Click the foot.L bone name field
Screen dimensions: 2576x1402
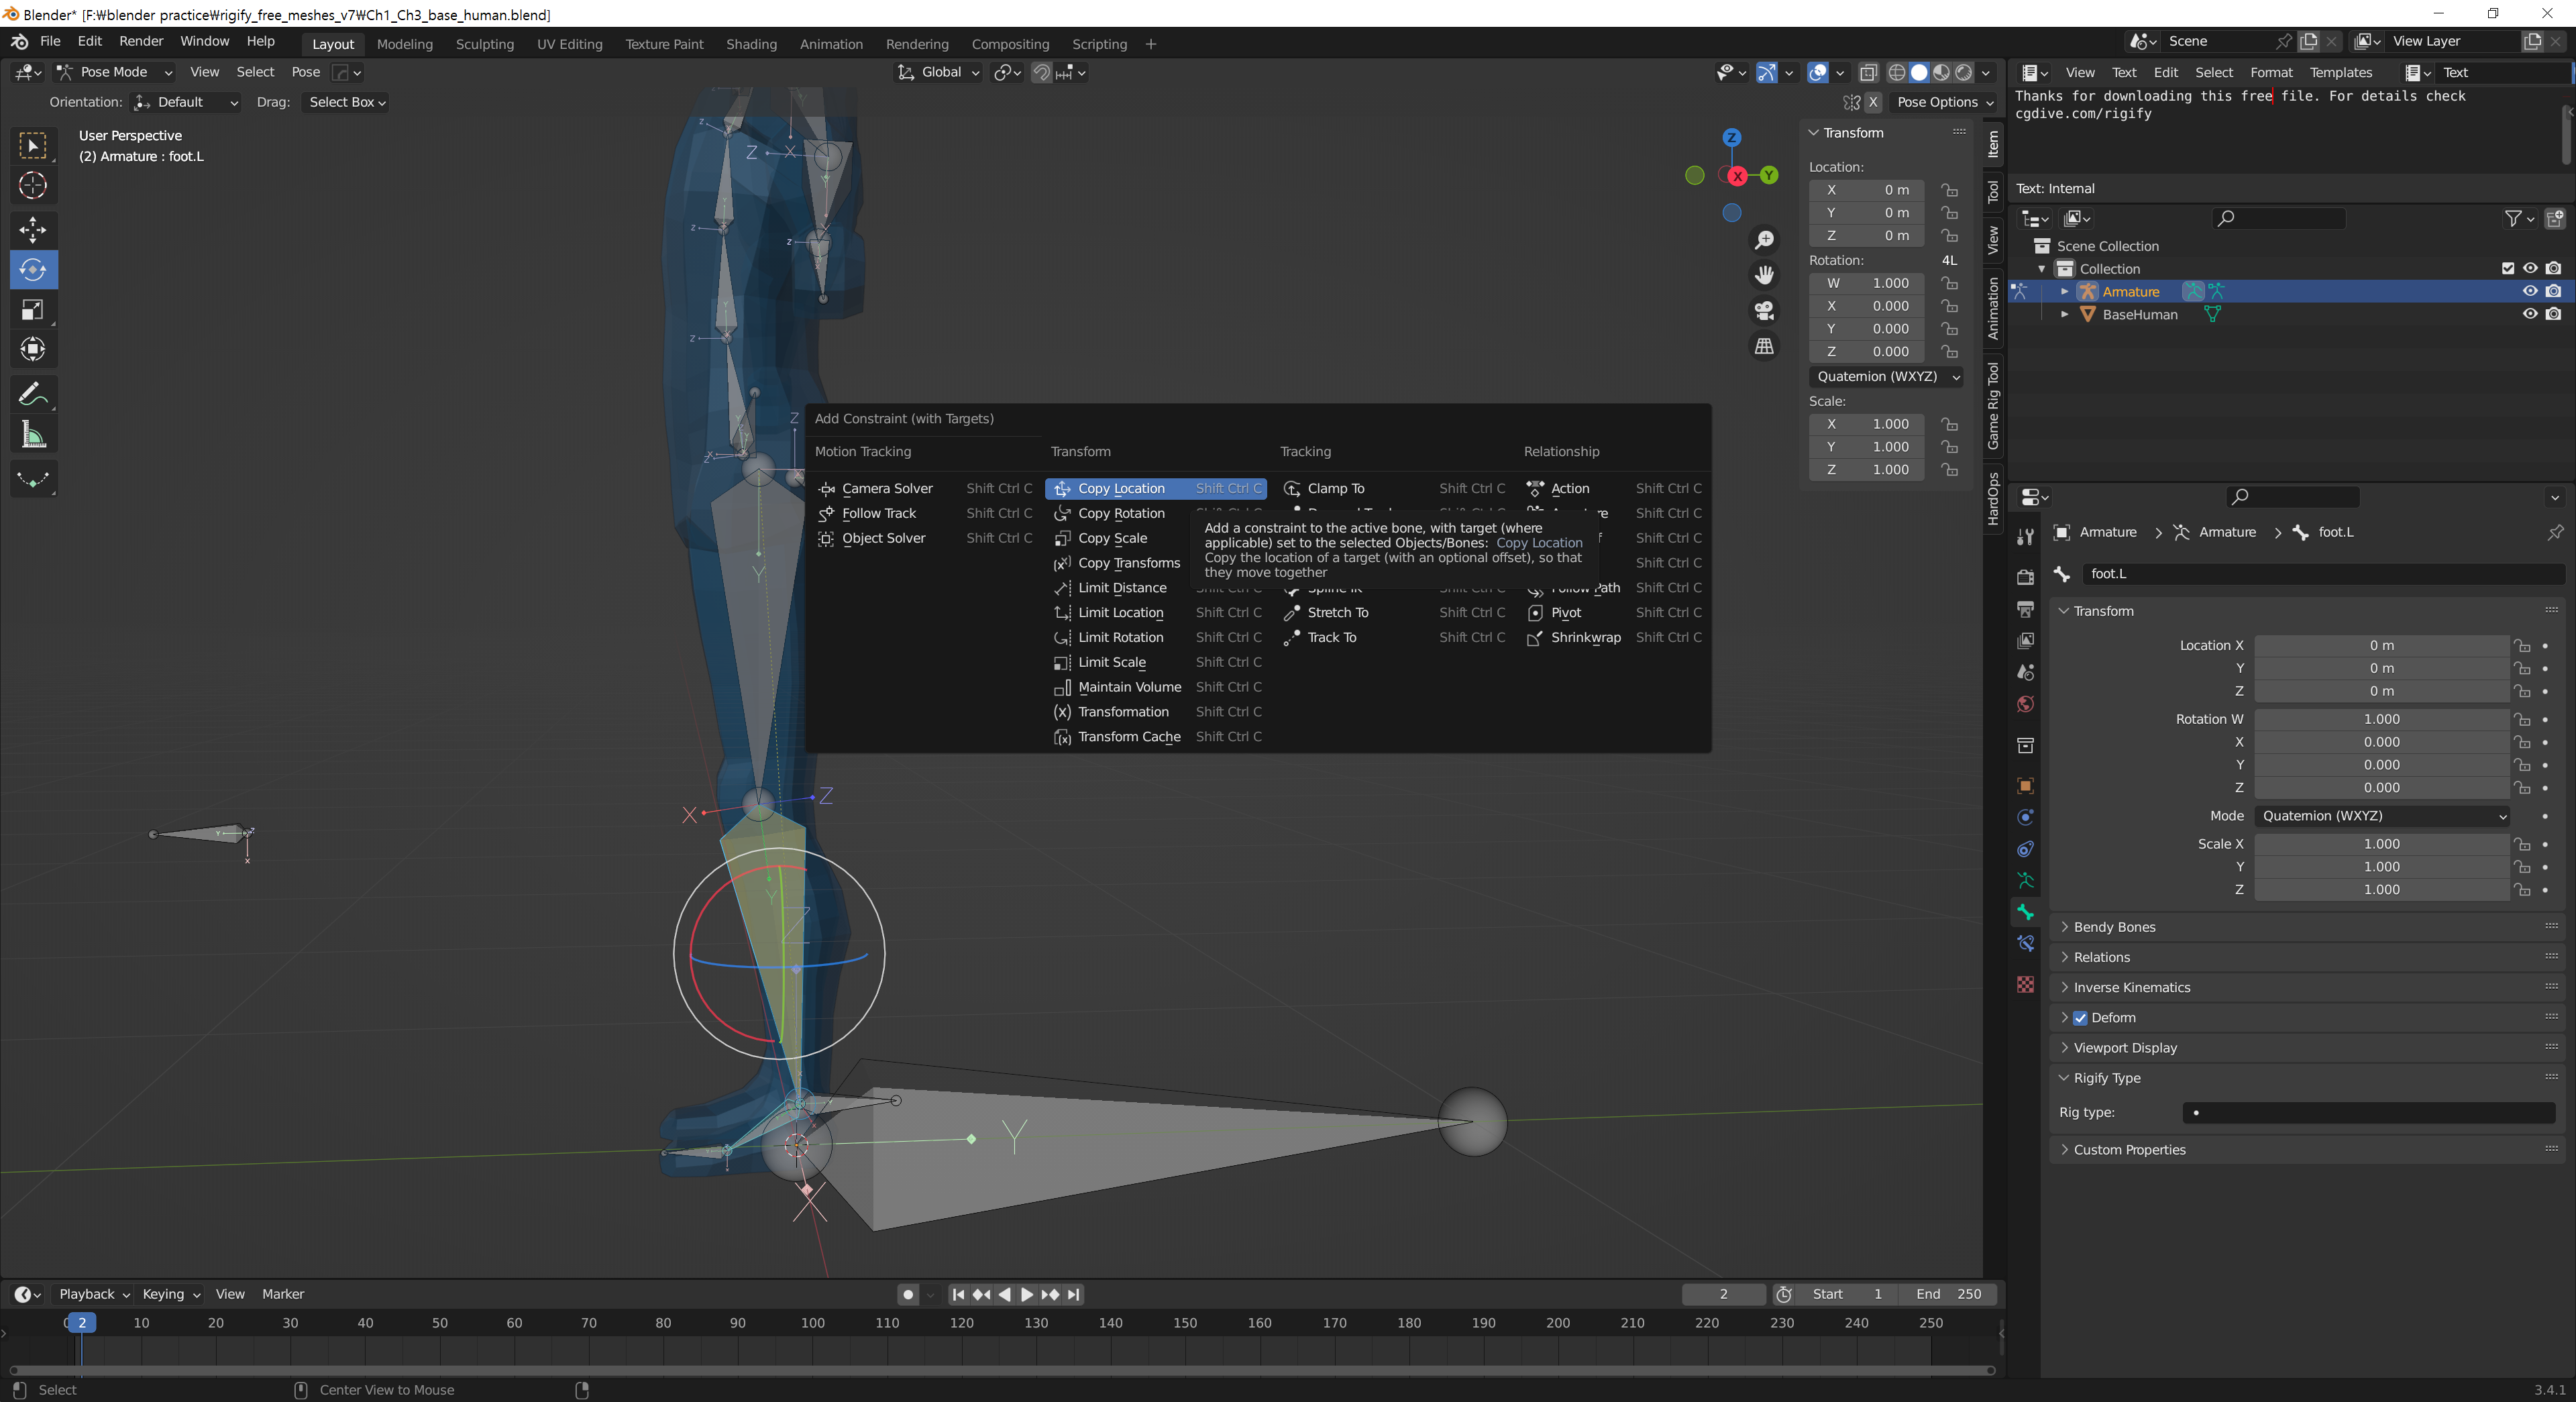2320,574
